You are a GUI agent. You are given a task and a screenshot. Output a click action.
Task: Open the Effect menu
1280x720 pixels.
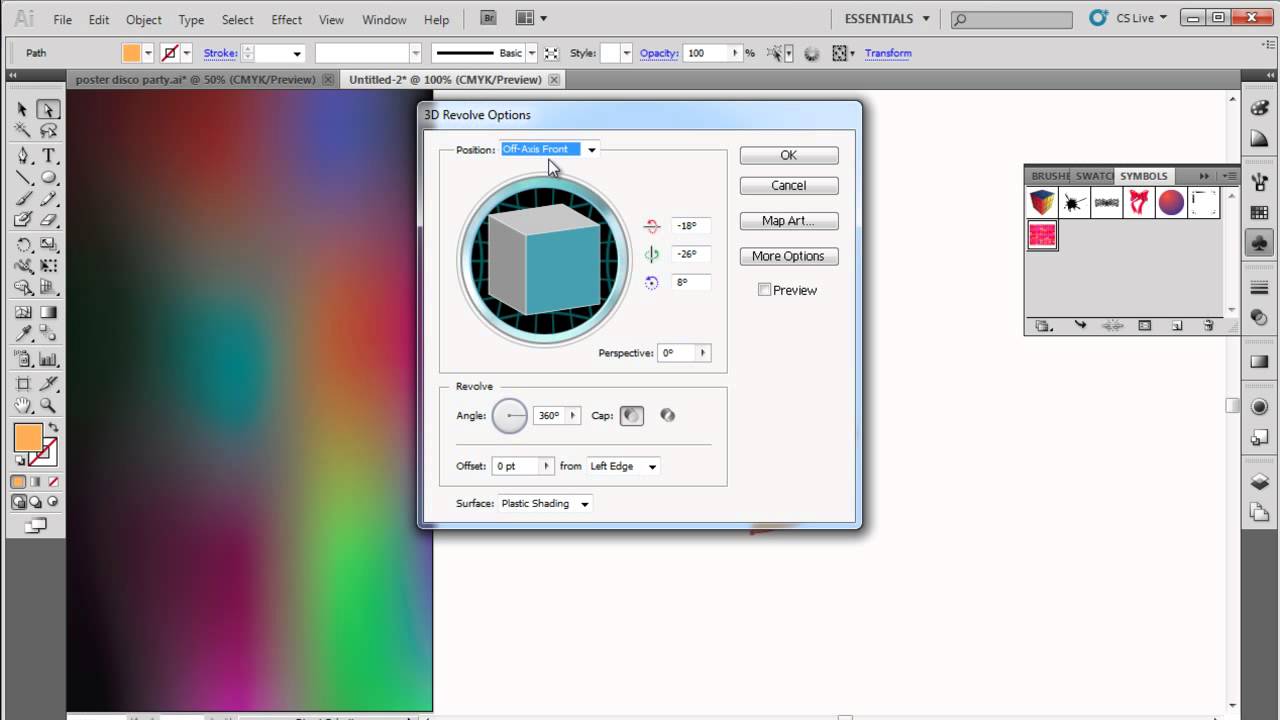tap(286, 20)
